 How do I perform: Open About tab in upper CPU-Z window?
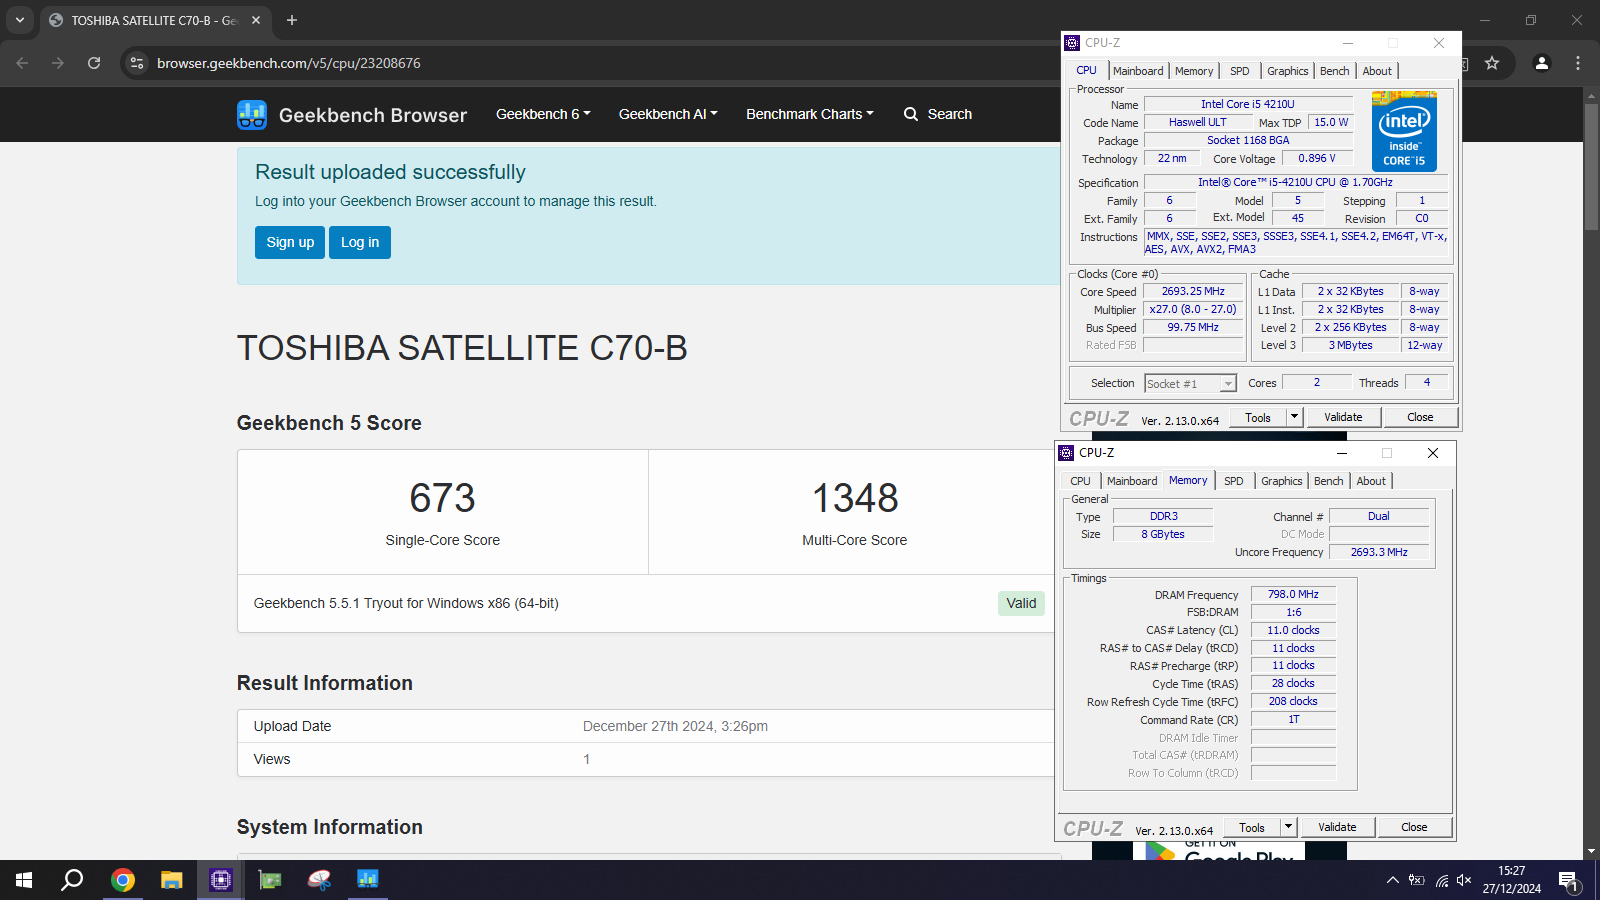1377,71
